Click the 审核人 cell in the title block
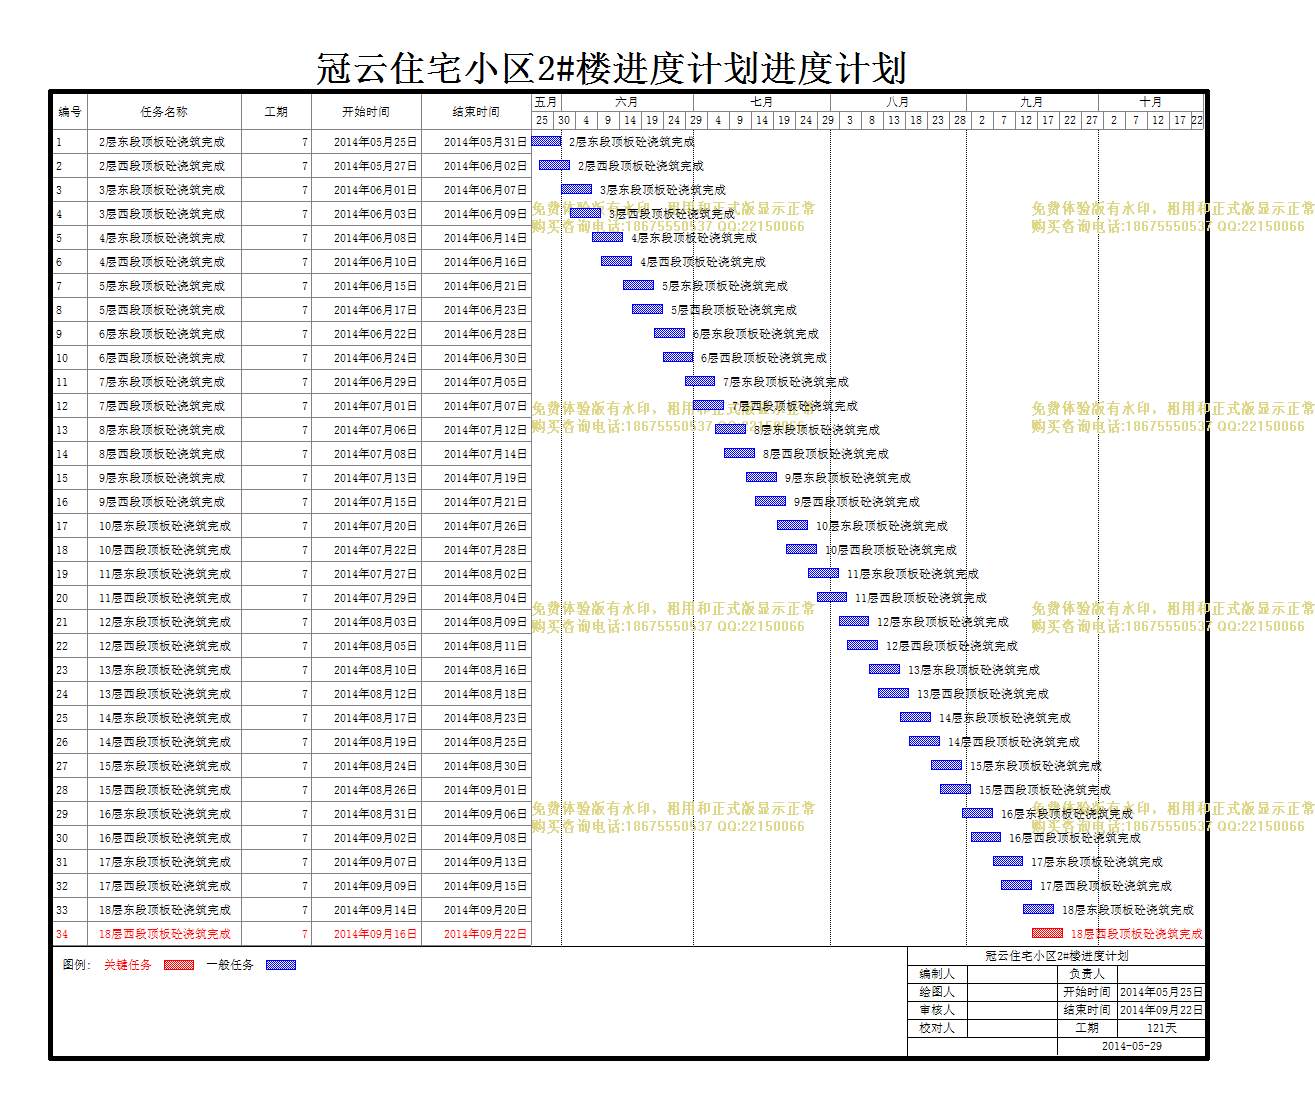The height and width of the screenshot is (1107, 1315). [937, 1010]
